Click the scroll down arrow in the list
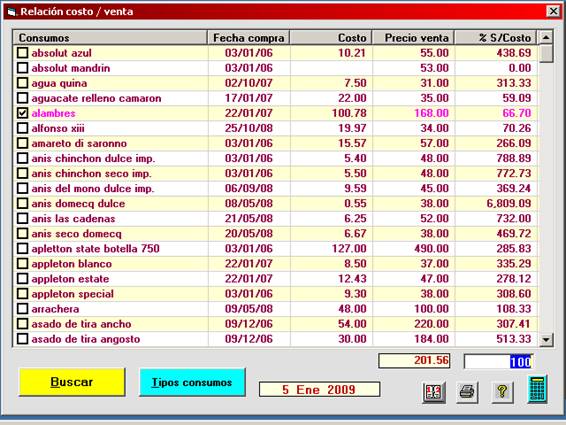The height and width of the screenshot is (425, 566). click(546, 339)
